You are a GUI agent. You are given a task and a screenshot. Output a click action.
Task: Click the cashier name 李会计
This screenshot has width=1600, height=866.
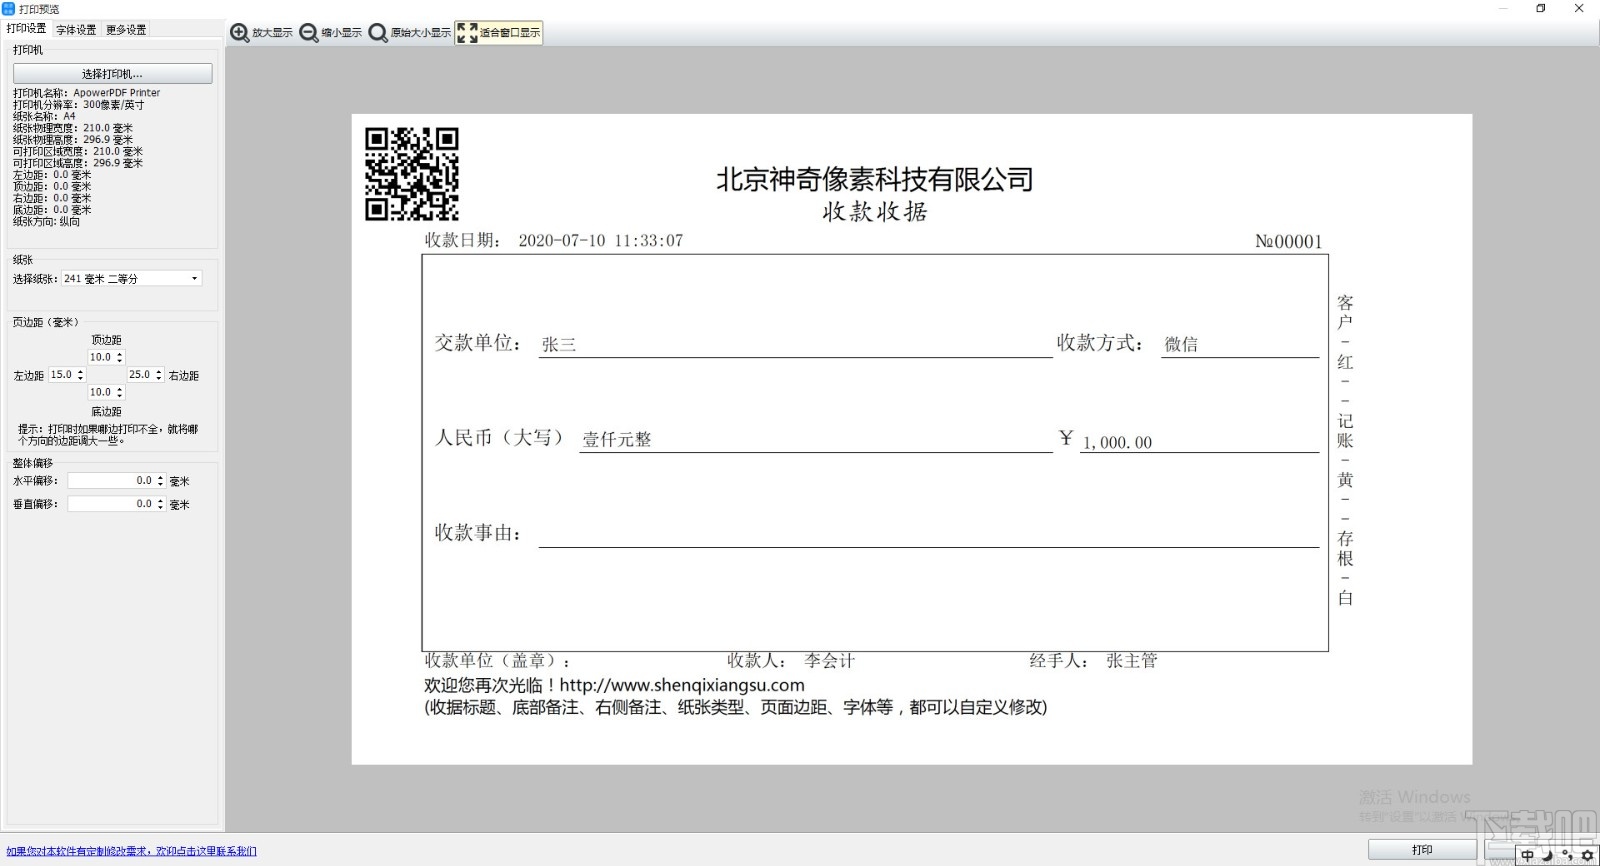click(830, 661)
